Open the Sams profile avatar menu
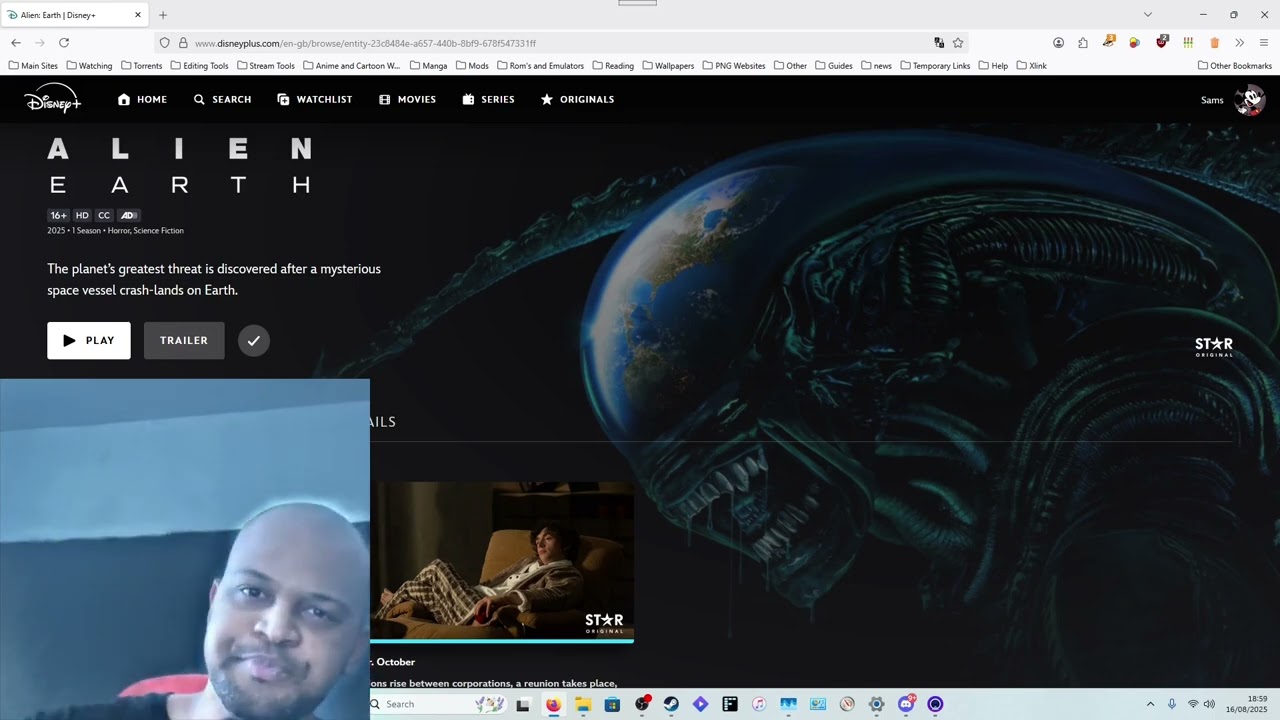 click(x=1249, y=100)
